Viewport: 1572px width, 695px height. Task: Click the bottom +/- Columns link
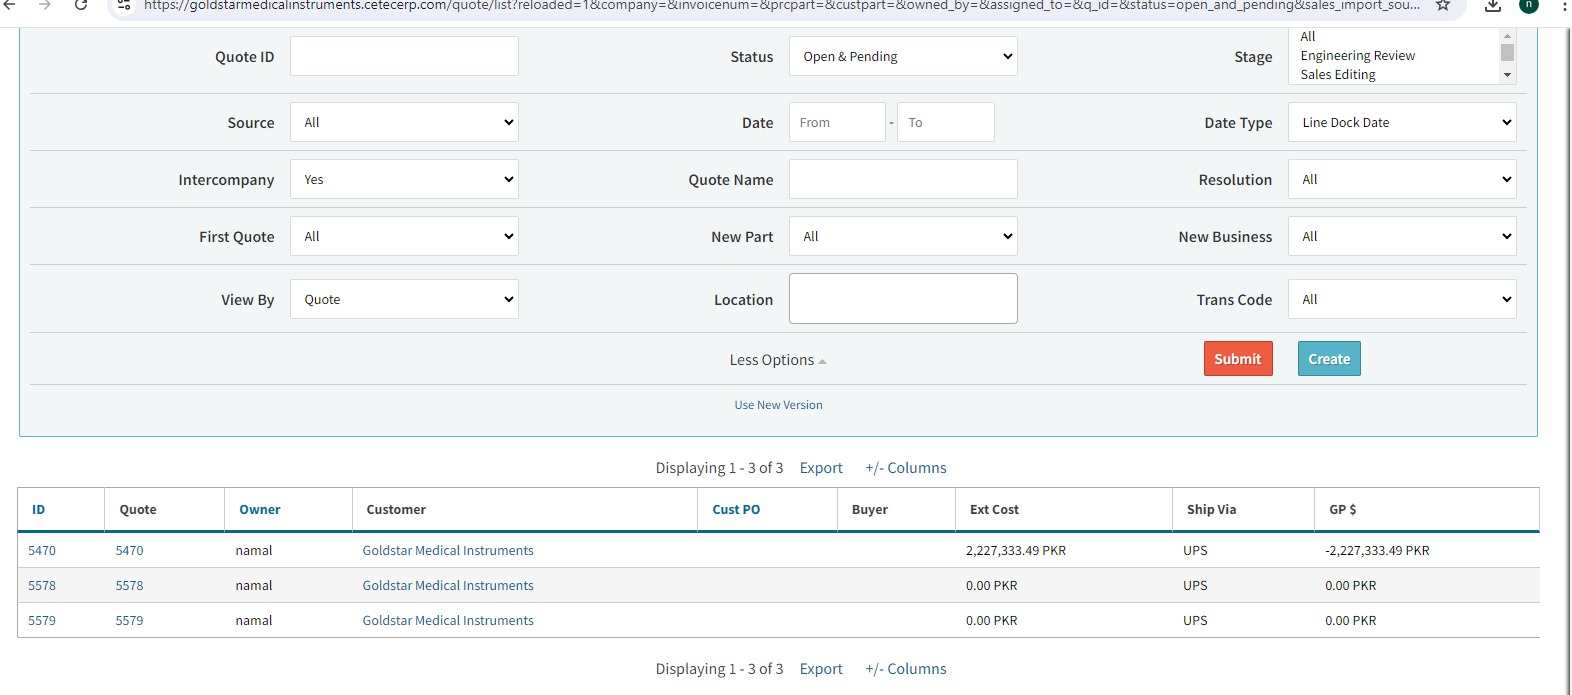(906, 669)
